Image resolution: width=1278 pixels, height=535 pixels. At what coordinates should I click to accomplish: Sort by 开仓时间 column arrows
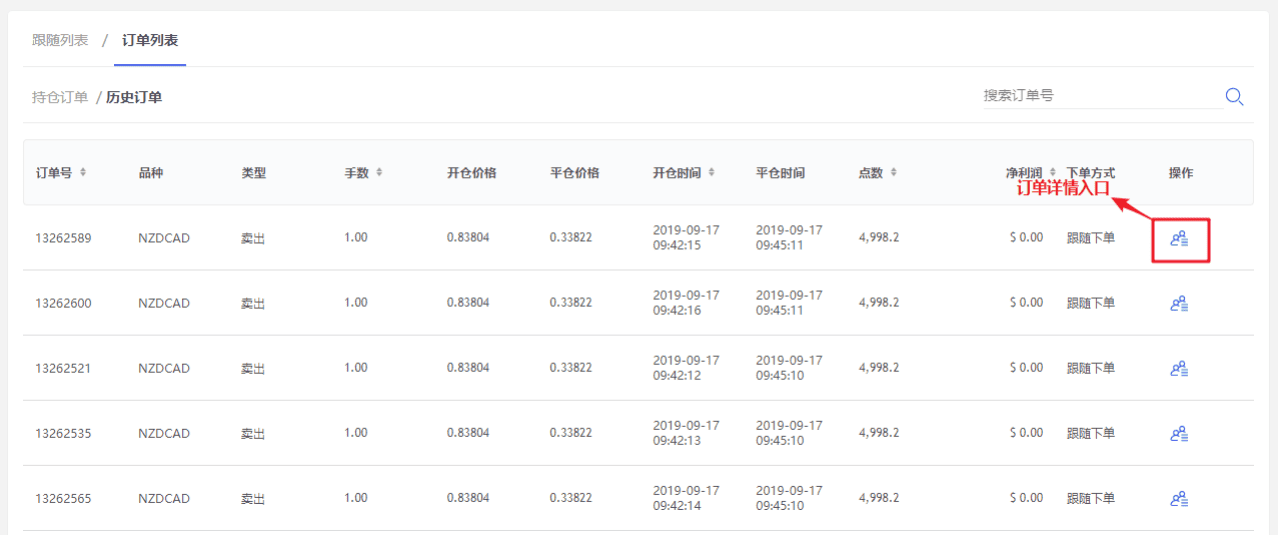pyautogui.click(x=711, y=172)
